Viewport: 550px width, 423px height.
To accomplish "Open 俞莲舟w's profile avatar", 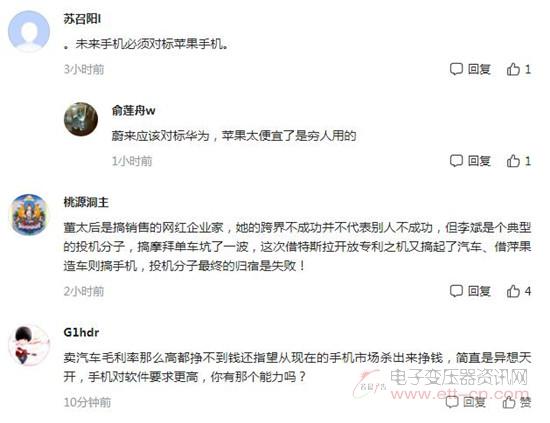I will (81, 119).
